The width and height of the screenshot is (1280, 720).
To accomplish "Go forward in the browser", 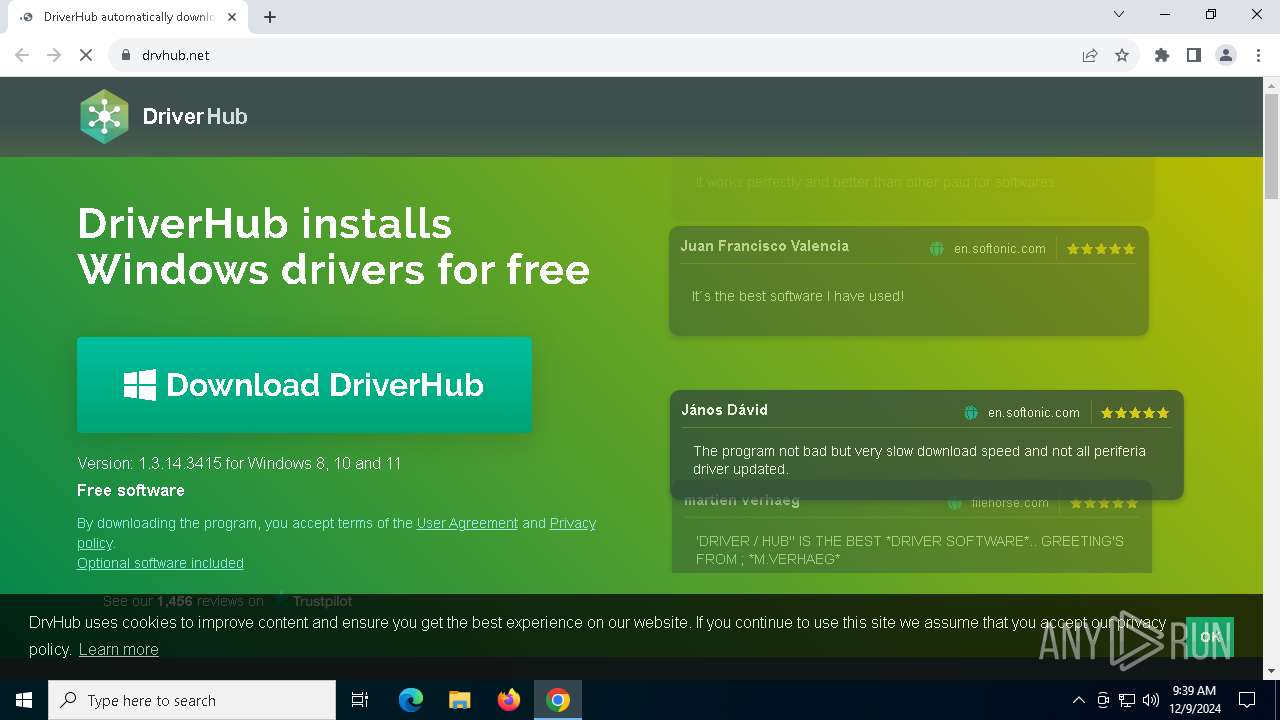I will [54, 55].
